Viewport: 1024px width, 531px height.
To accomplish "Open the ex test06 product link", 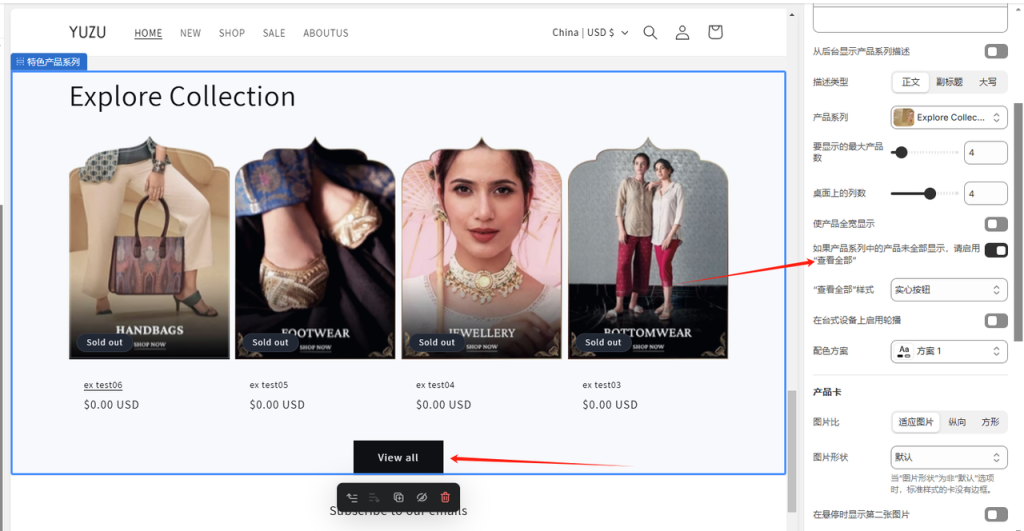I will tap(103, 385).
